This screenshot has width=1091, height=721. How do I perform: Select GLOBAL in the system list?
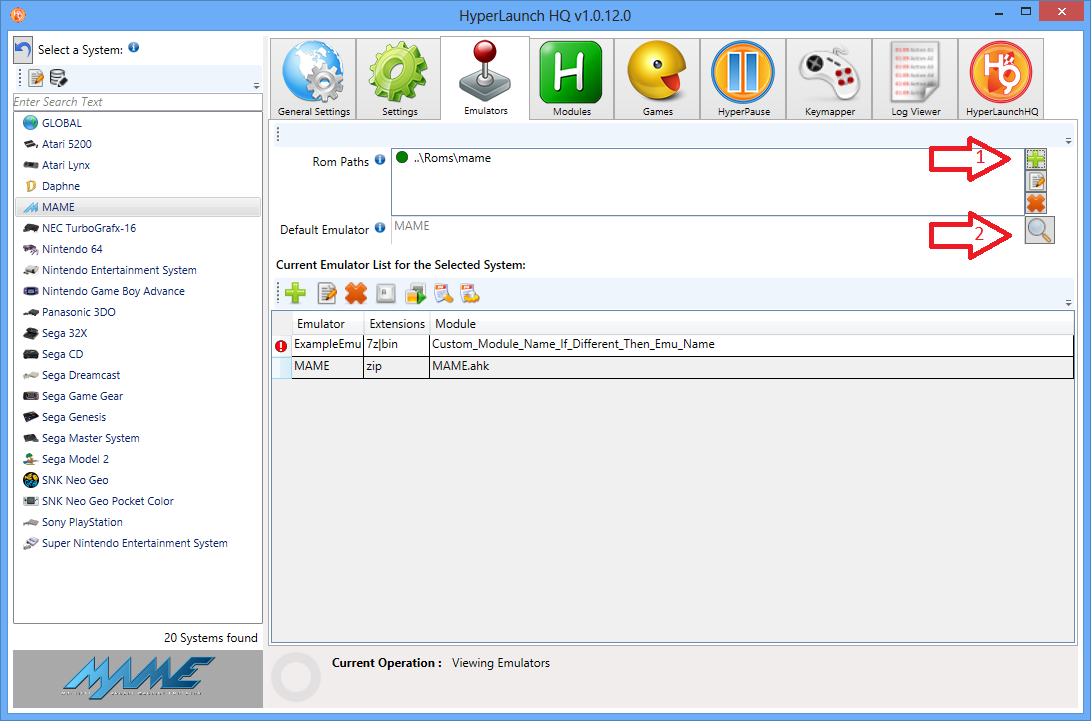138,123
